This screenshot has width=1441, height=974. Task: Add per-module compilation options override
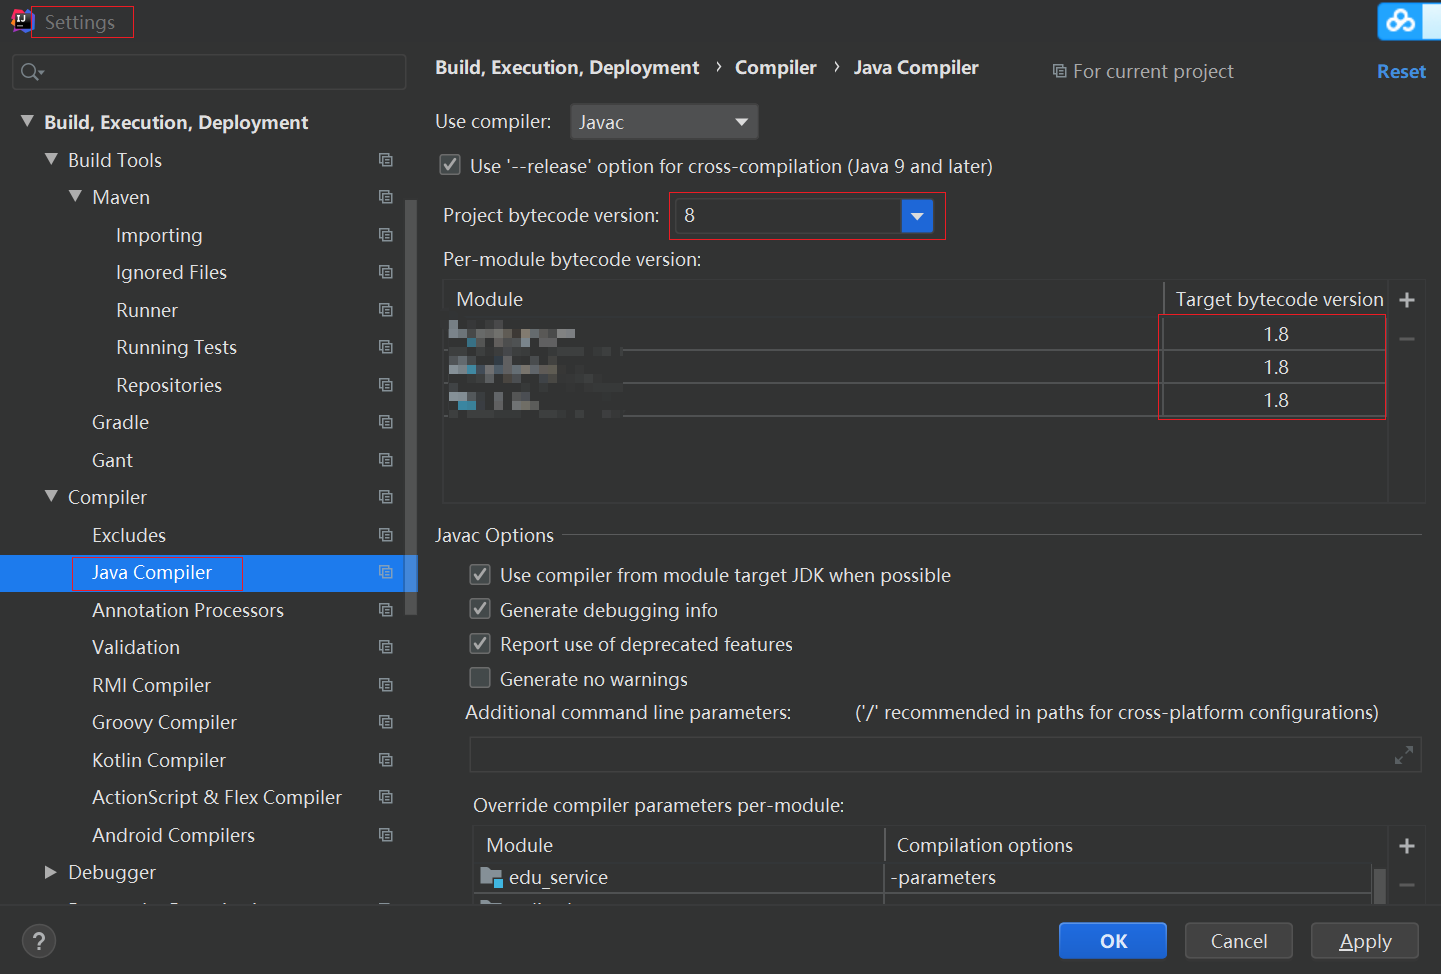pyautogui.click(x=1407, y=846)
